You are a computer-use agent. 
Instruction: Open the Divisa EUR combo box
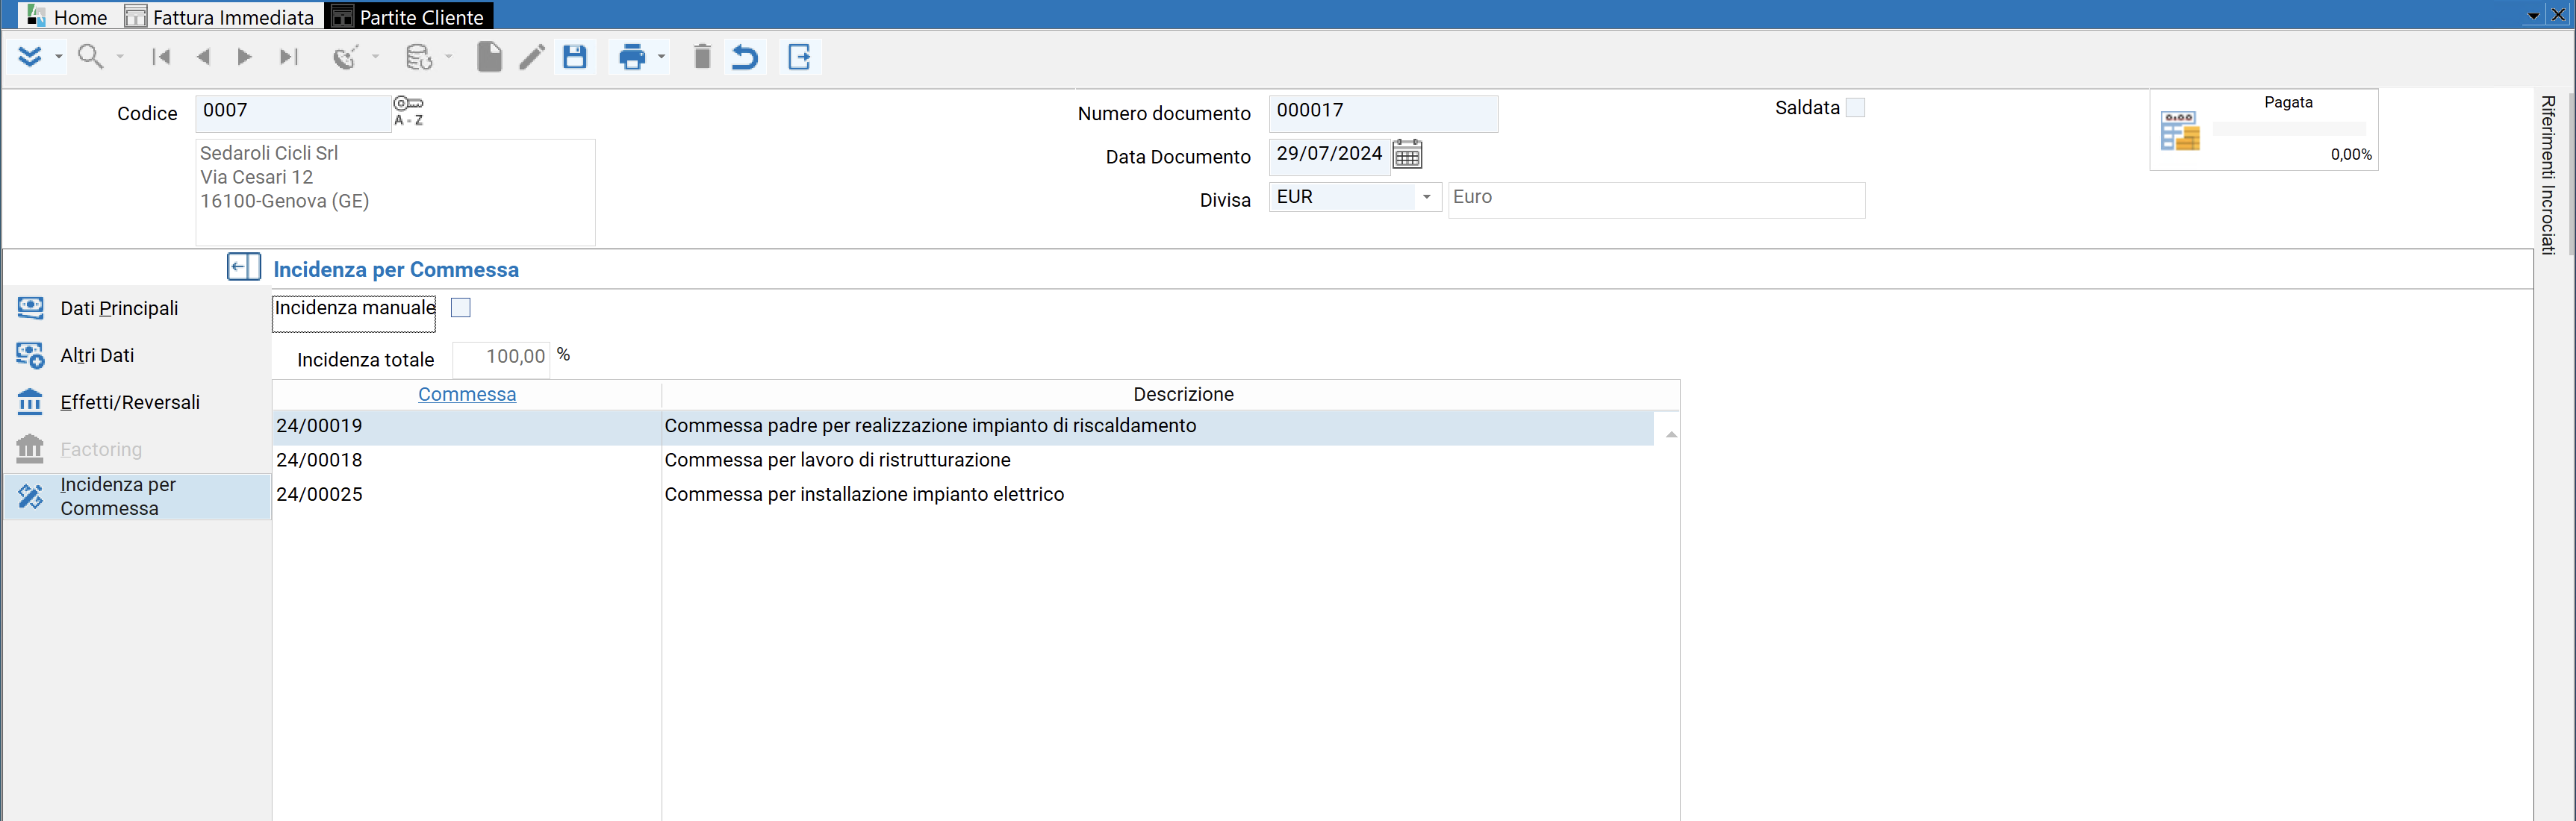coord(1354,197)
